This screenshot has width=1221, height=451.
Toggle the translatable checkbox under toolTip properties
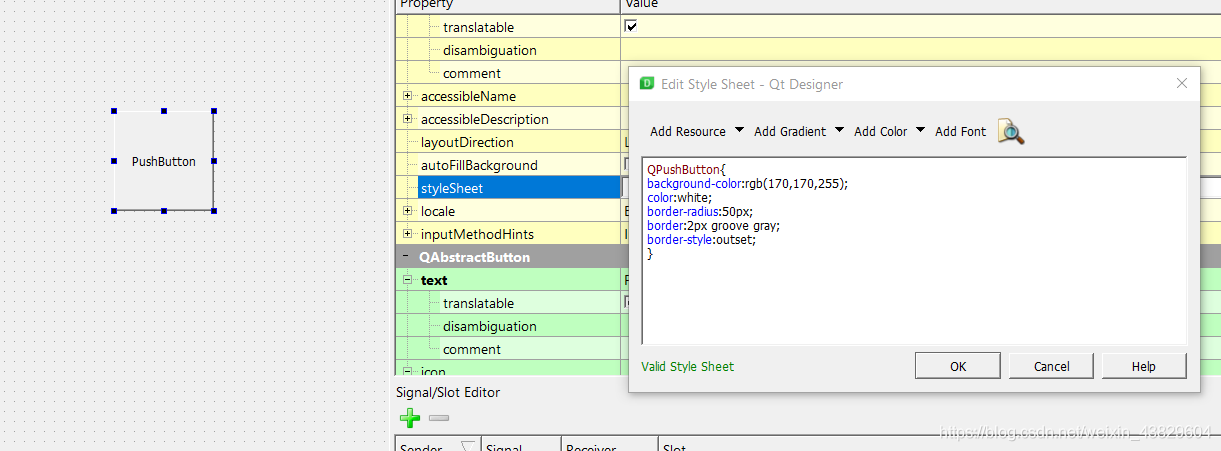pyautogui.click(x=631, y=27)
